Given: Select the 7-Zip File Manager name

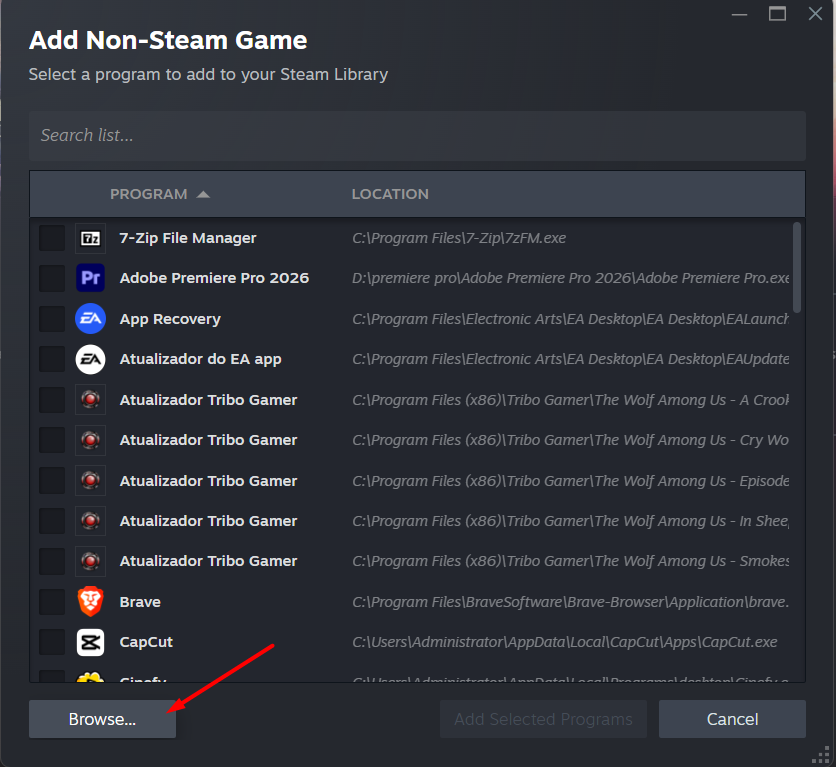Looking at the screenshot, I should pyautogui.click(x=188, y=238).
